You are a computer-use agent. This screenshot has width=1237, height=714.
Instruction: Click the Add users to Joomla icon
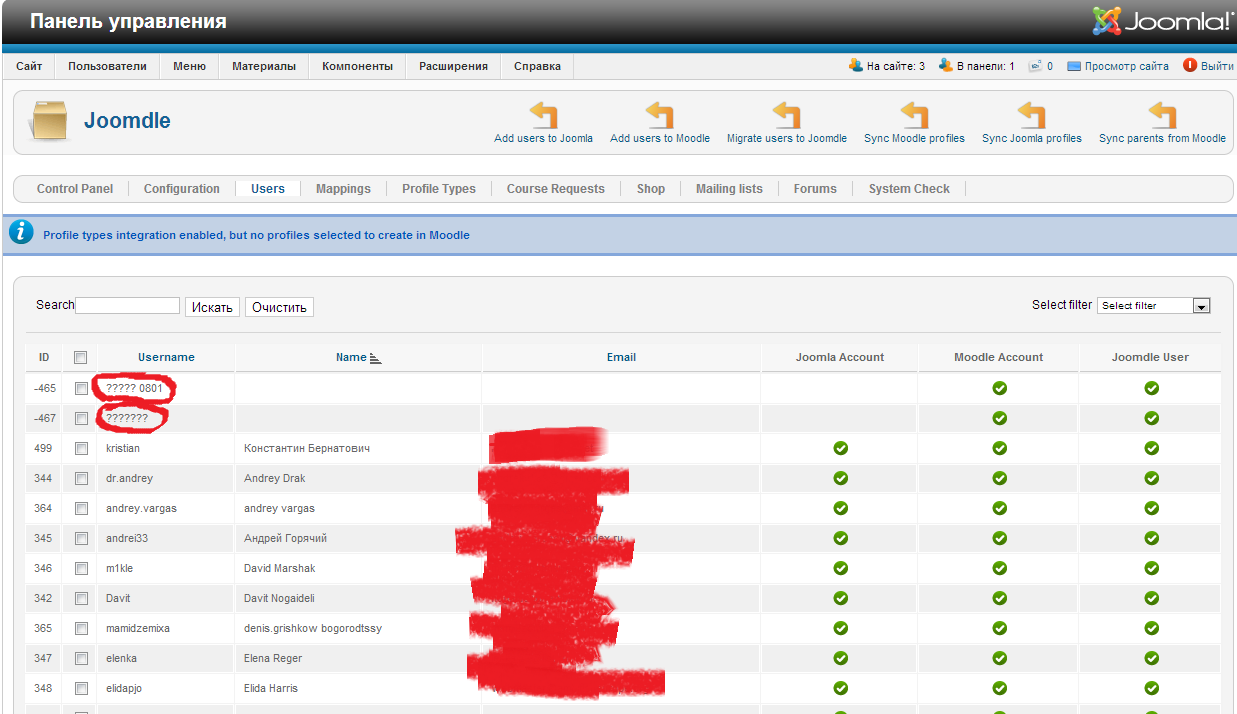point(543,115)
